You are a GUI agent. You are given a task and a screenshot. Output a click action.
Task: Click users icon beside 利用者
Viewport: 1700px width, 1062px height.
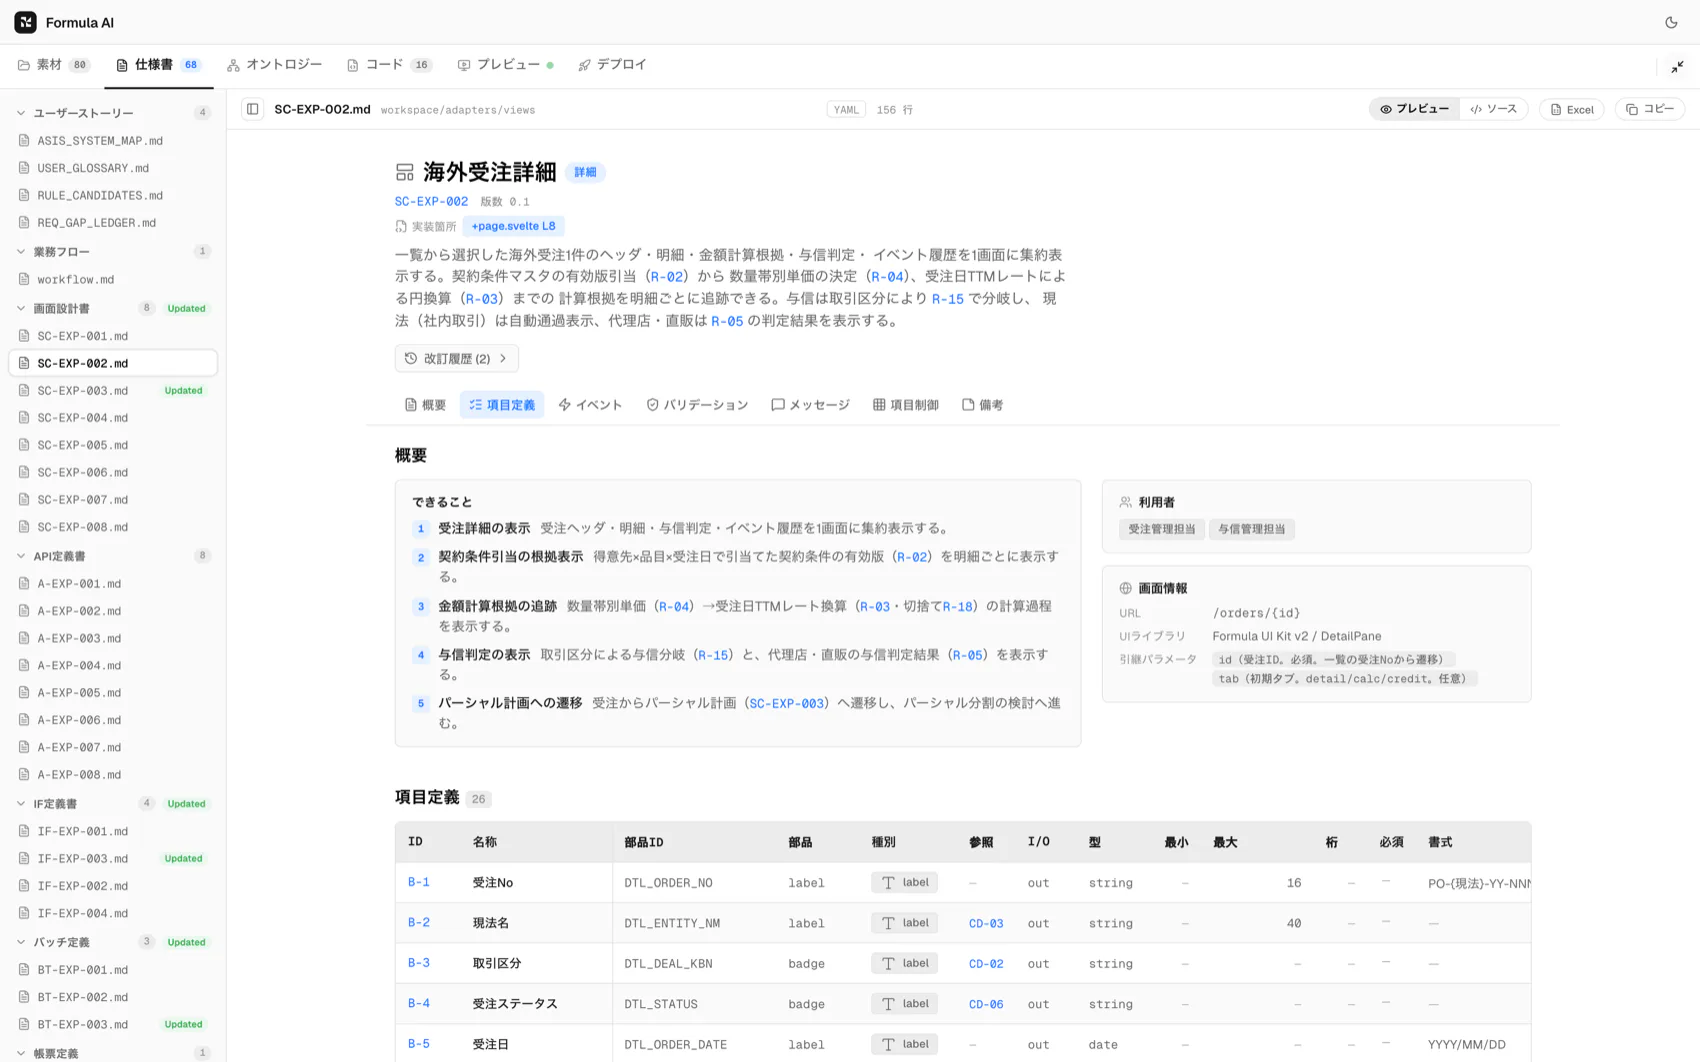[1125, 502]
